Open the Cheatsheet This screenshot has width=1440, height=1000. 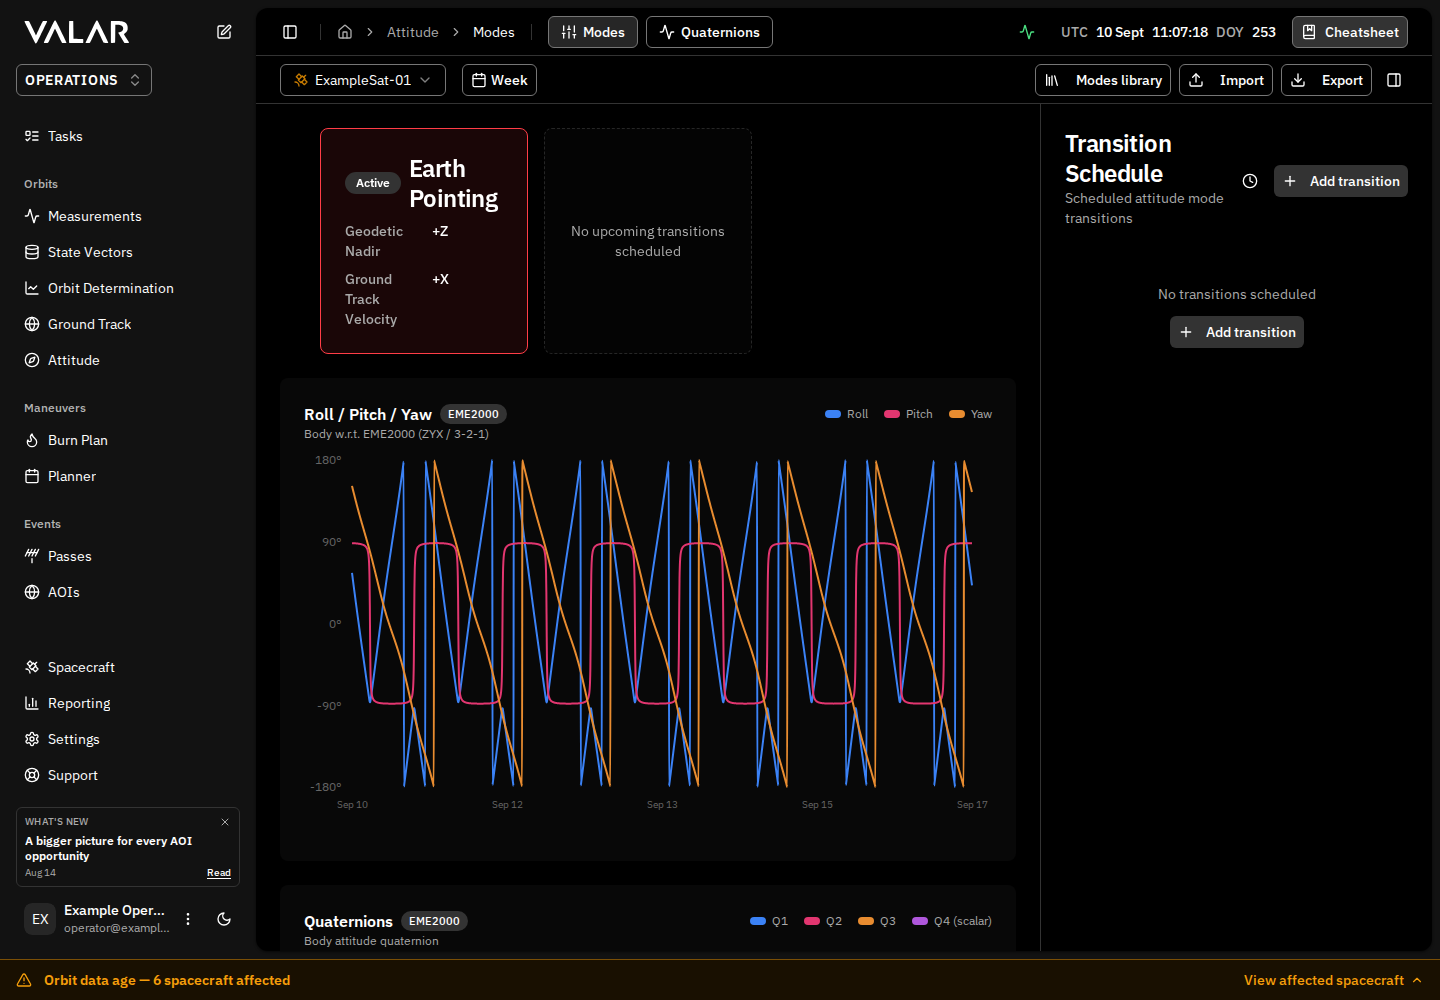pos(1350,32)
